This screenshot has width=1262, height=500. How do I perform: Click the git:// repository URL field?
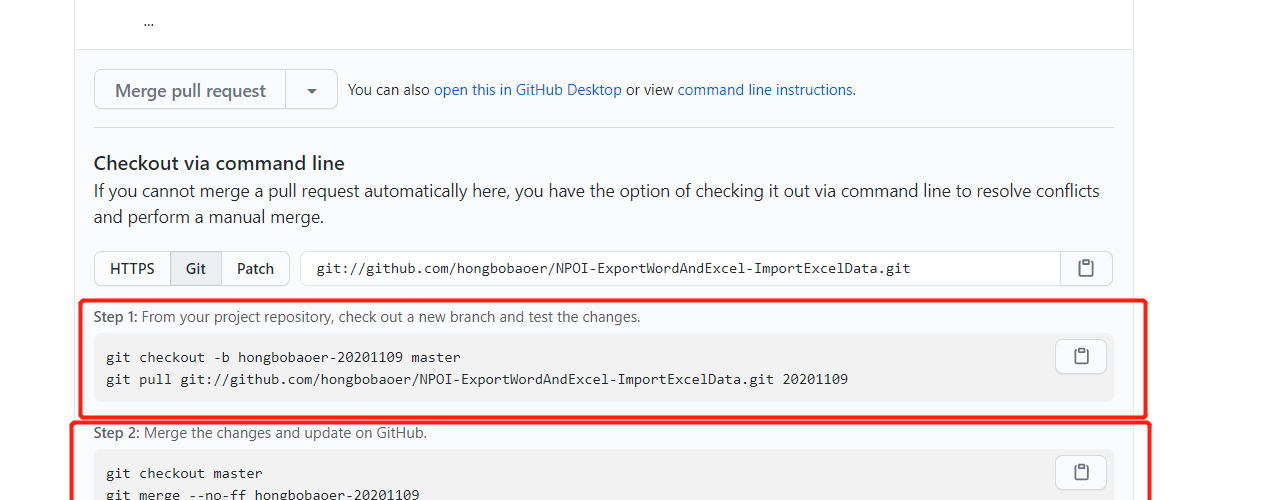click(680, 268)
